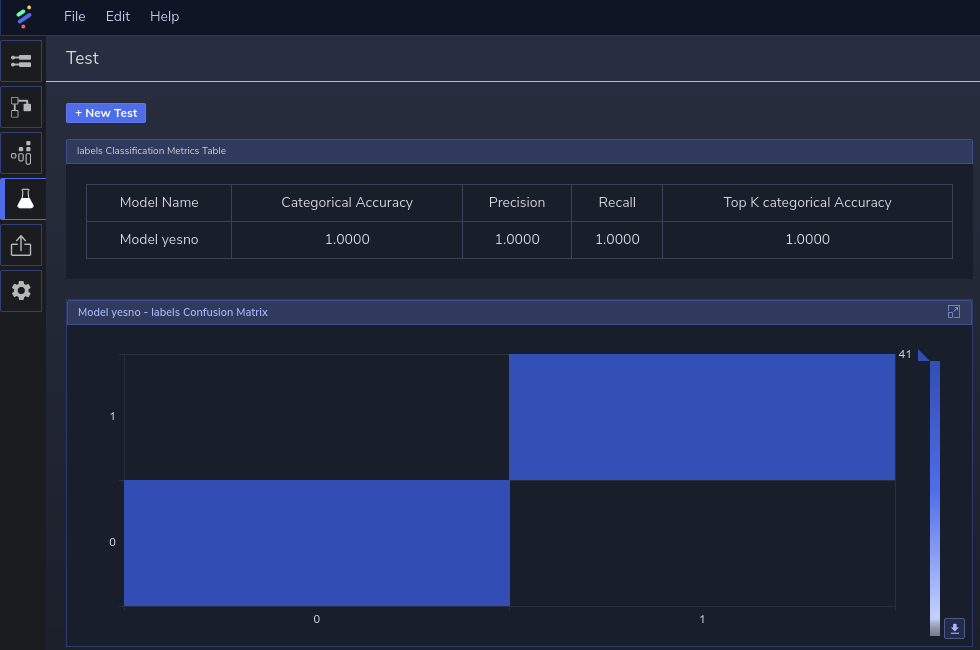The width and height of the screenshot is (980, 650).
Task: Click the + New Test button
Action: (106, 113)
